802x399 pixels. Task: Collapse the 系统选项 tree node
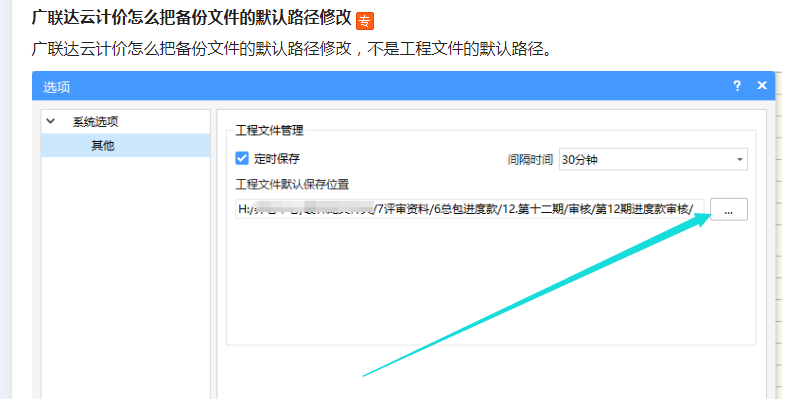[51, 122]
